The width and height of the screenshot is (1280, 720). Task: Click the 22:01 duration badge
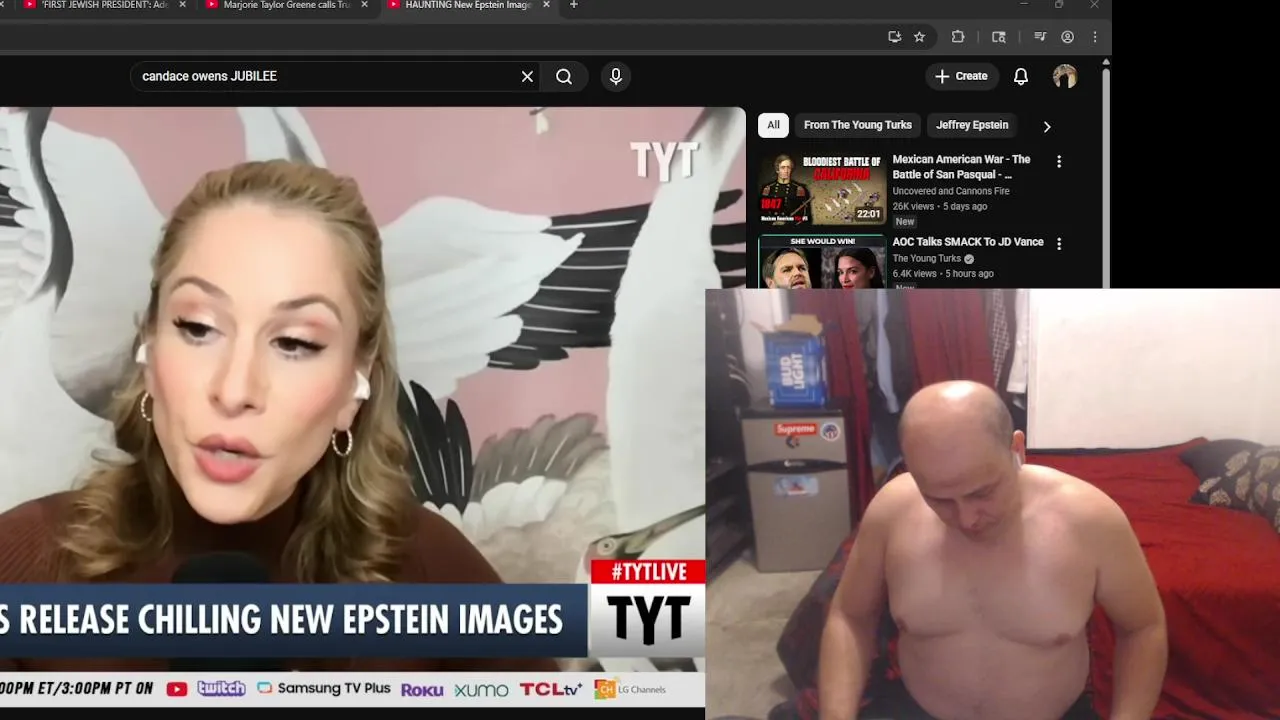tap(868, 214)
